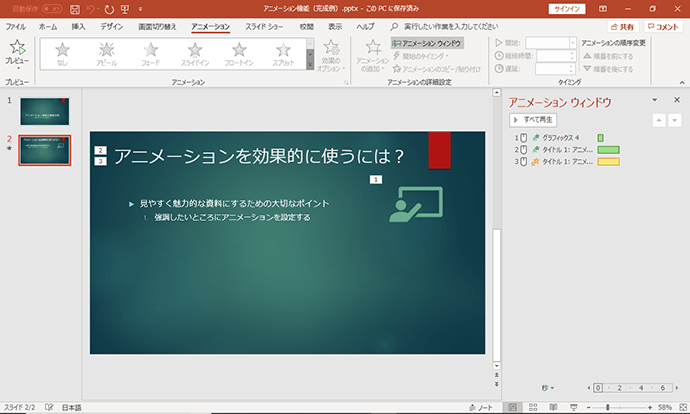690x414 pixels.
Task: Expand the animation gallery More arrow
Action: [x=310, y=65]
